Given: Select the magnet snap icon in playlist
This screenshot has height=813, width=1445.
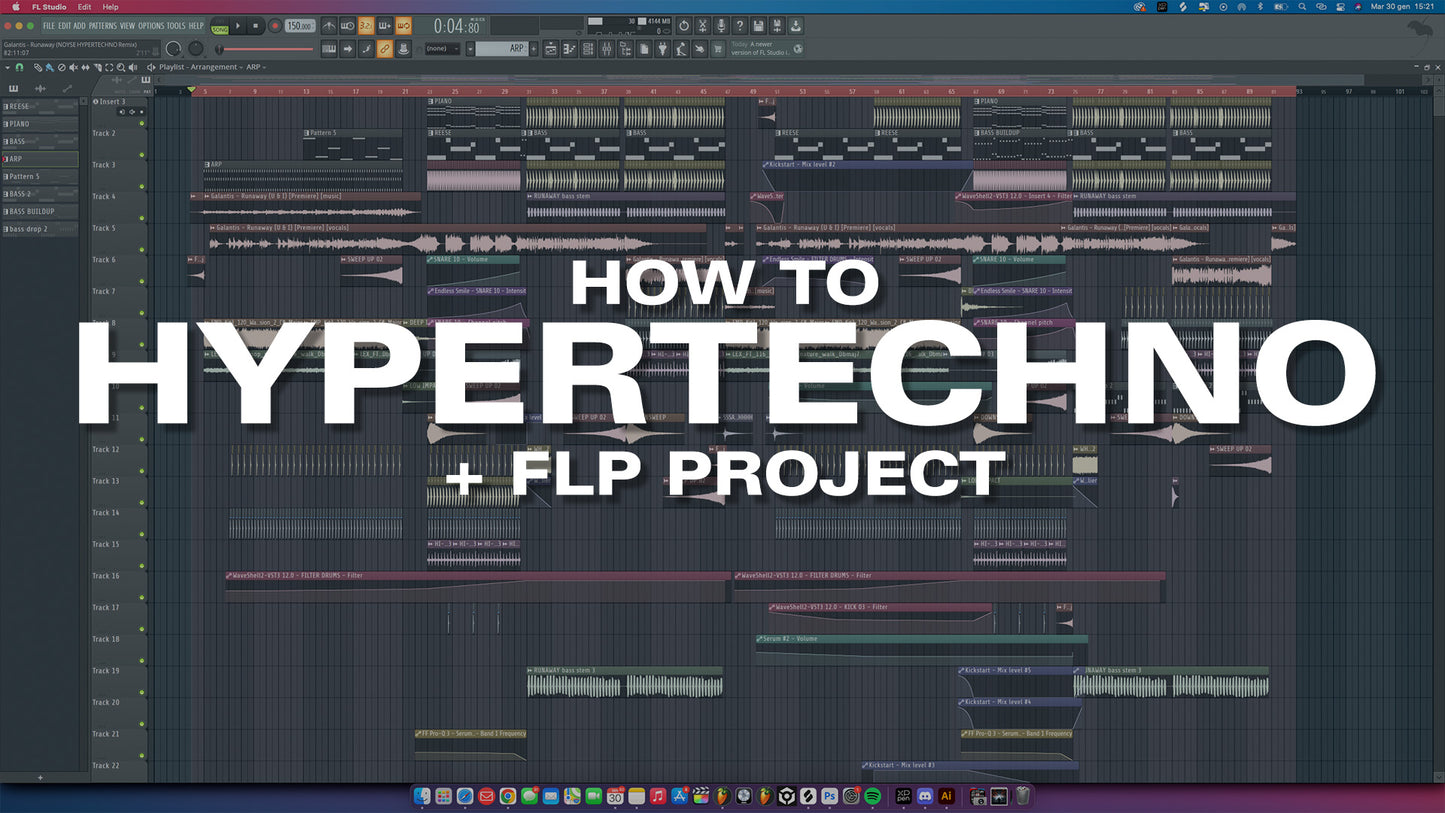Looking at the screenshot, I should 17,67.
